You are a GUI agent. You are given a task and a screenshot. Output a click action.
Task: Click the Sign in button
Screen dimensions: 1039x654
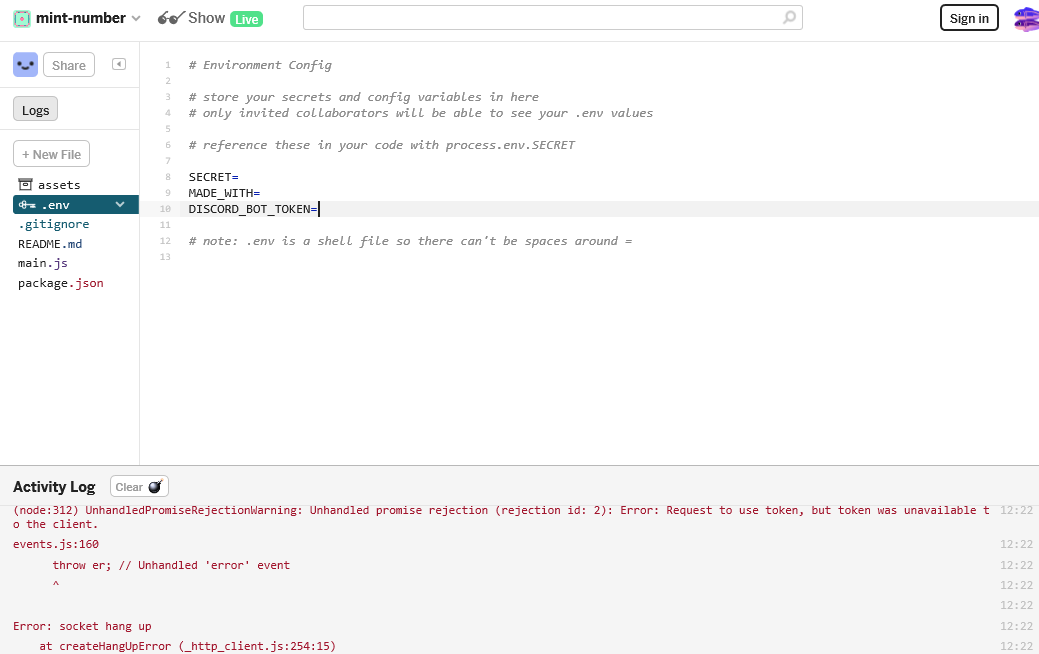tap(968, 17)
